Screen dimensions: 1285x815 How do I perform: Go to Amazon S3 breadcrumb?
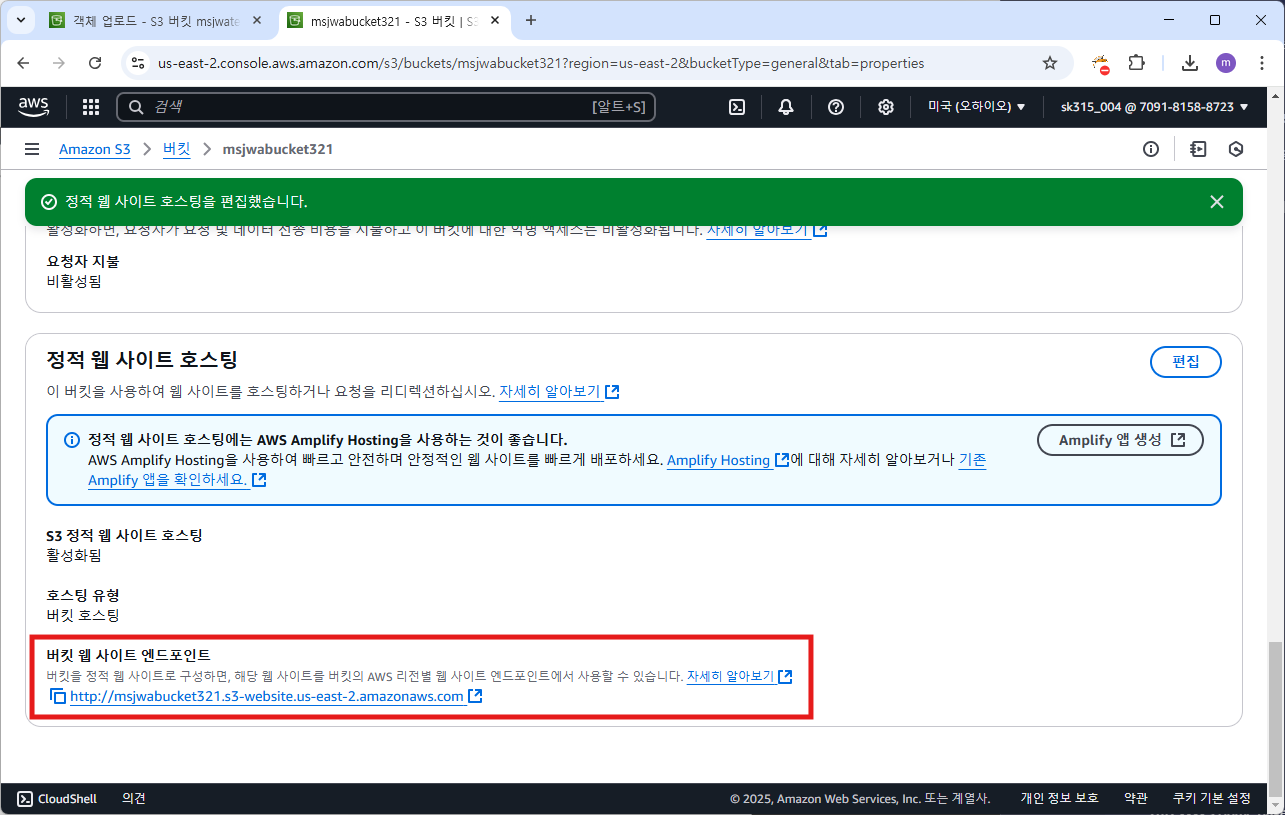(x=95, y=149)
